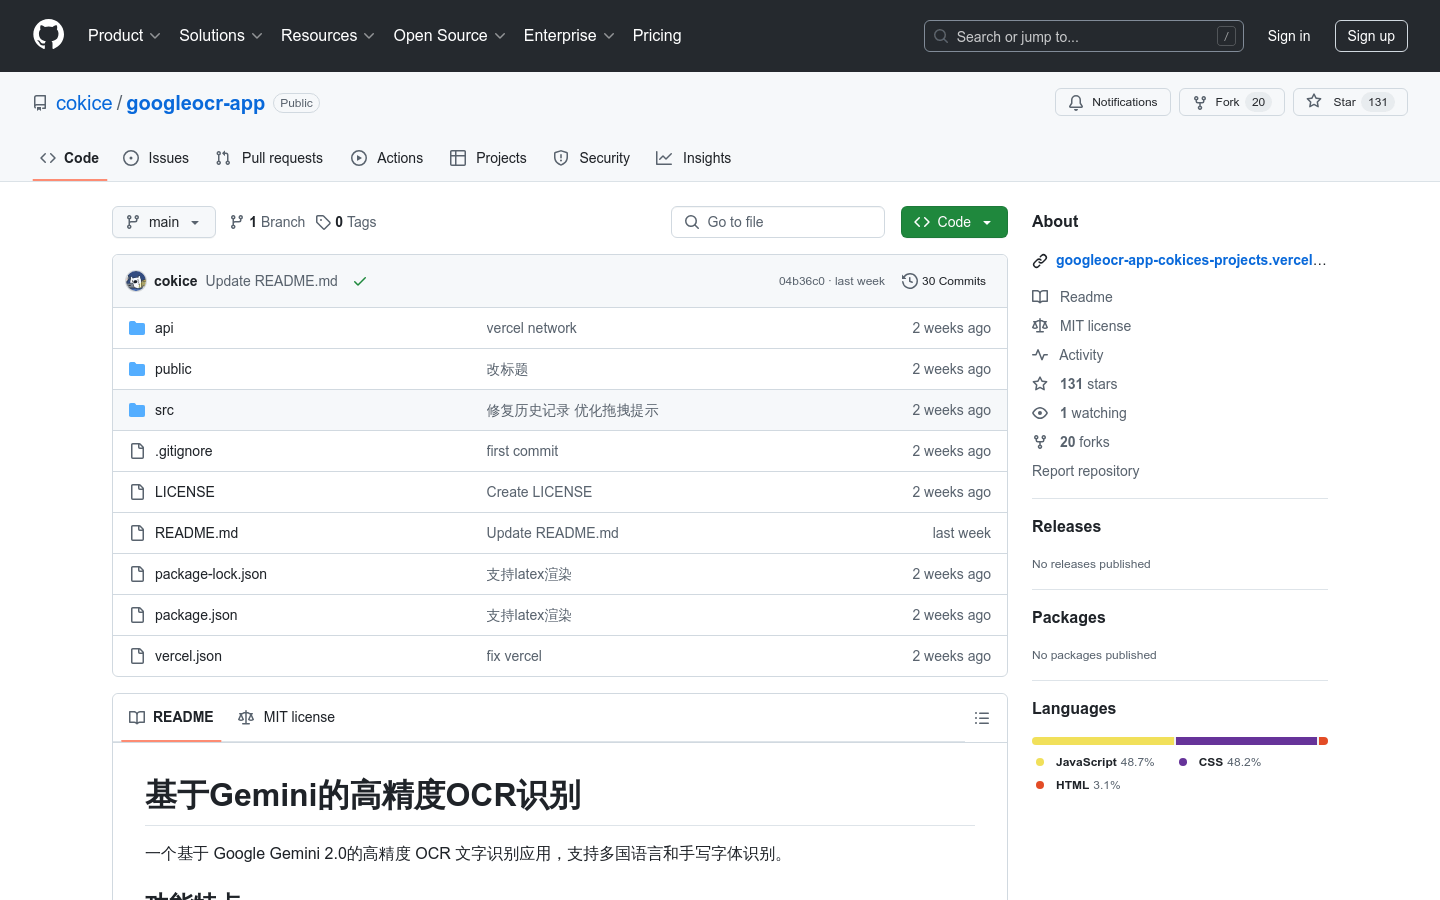The width and height of the screenshot is (1440, 900).
Task: Switch to the Pull requests tab
Action: [269, 158]
